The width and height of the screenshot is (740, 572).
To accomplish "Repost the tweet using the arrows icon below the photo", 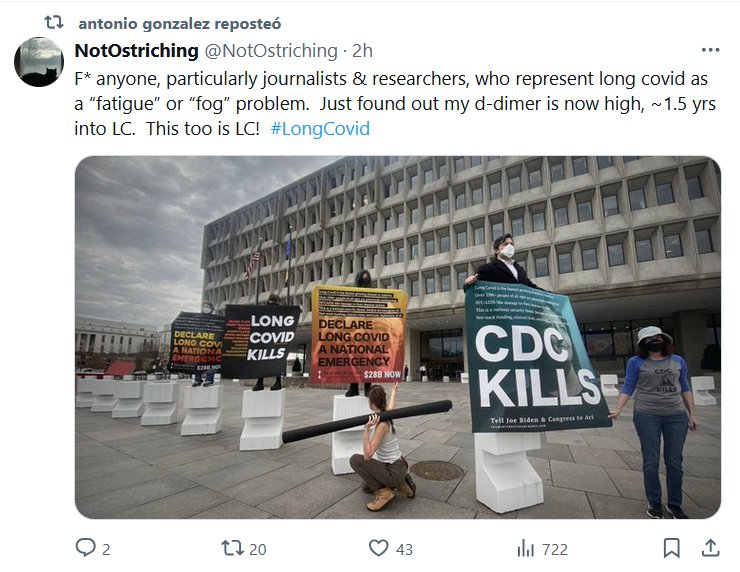I will 231,548.
